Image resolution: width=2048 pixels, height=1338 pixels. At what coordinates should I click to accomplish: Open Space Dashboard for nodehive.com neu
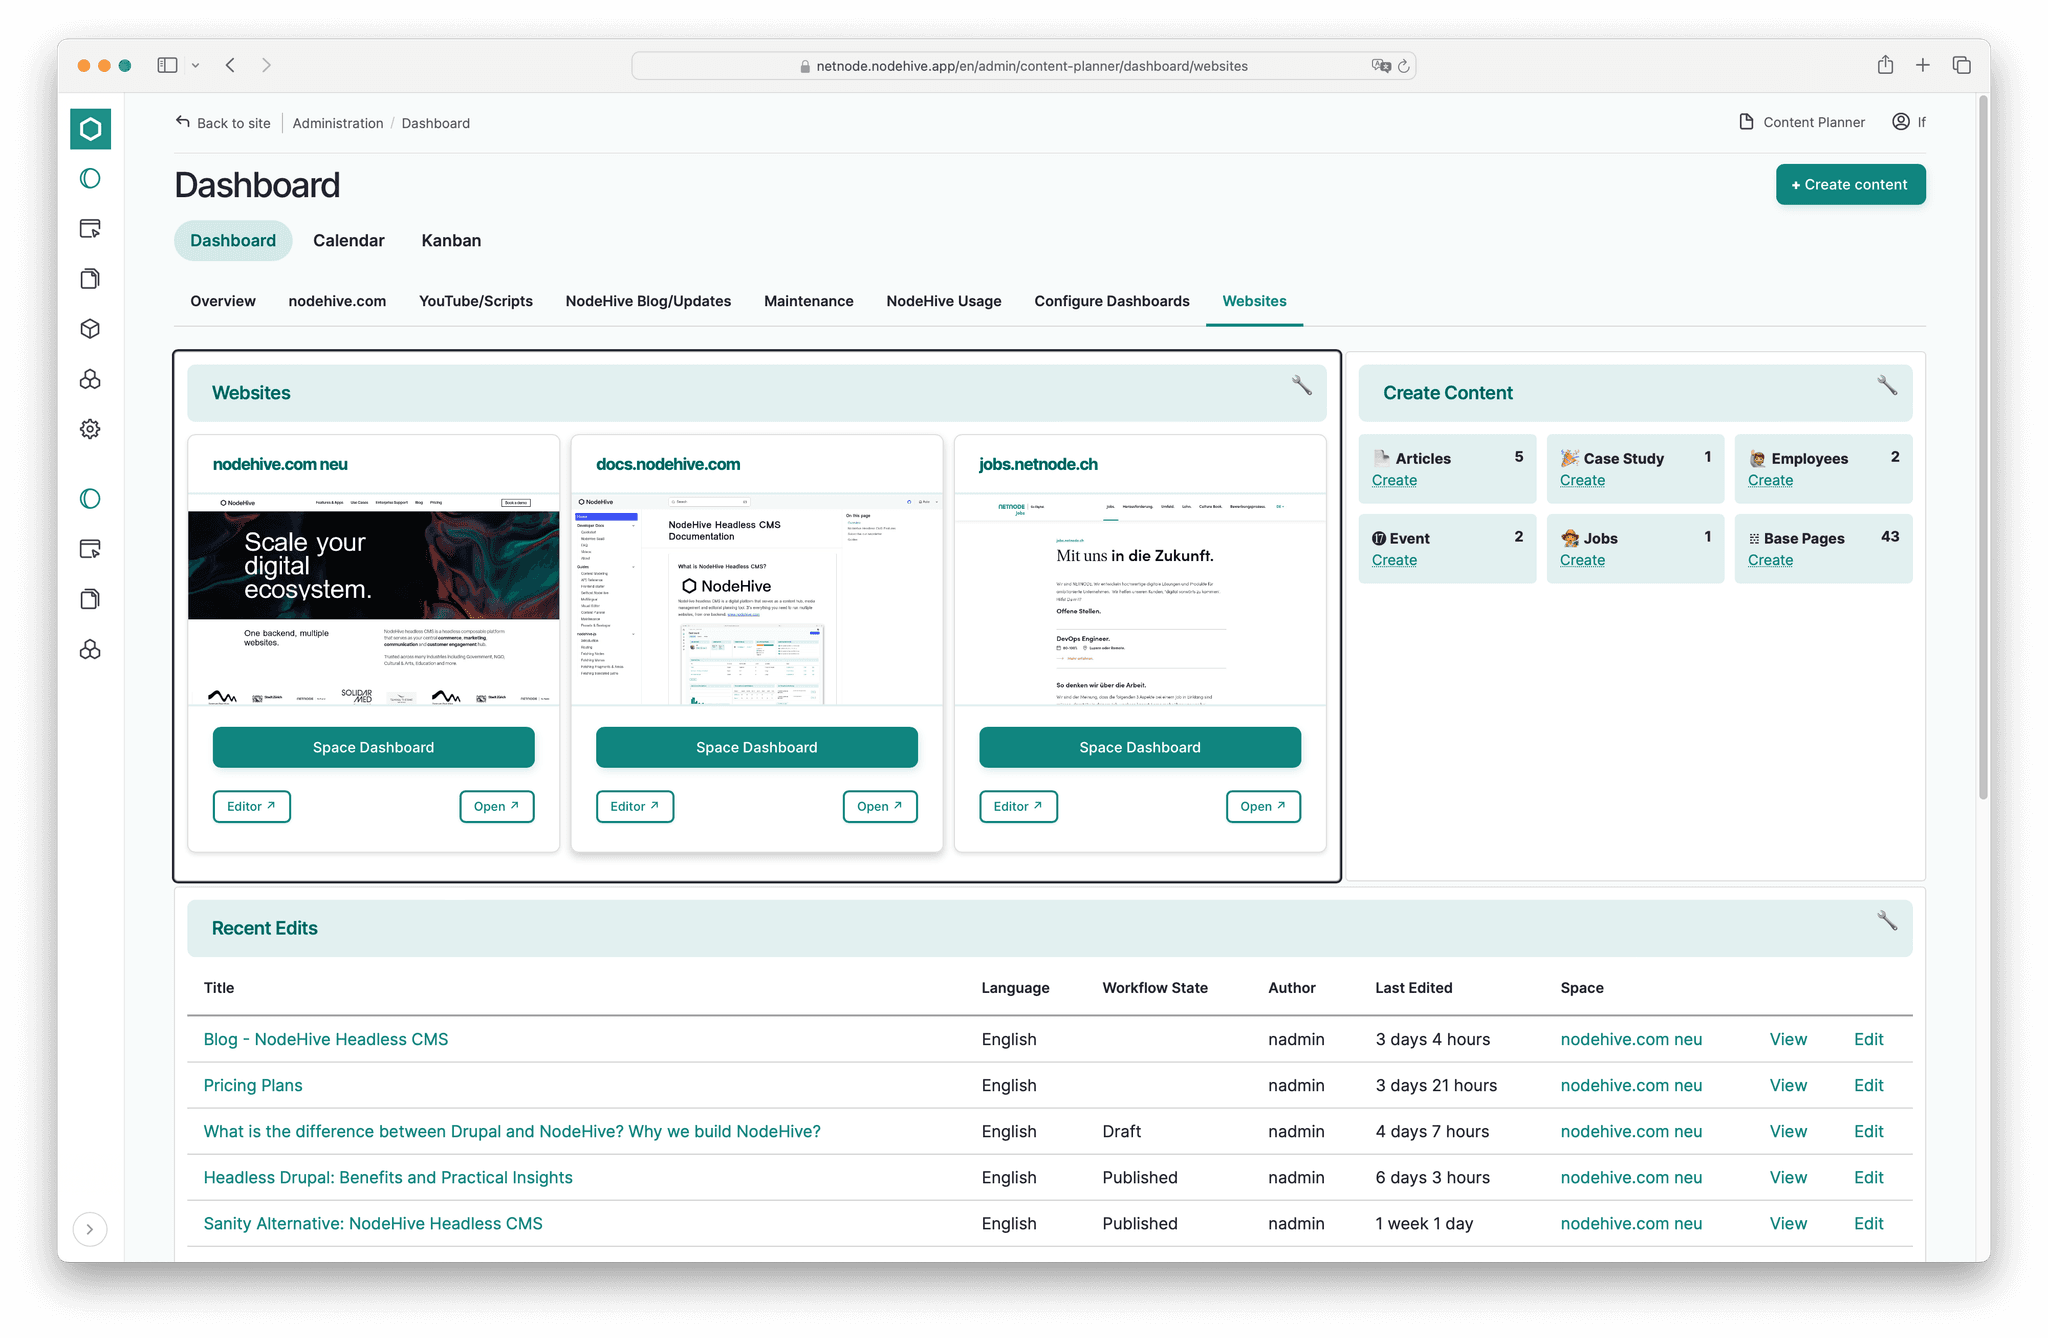coord(374,748)
